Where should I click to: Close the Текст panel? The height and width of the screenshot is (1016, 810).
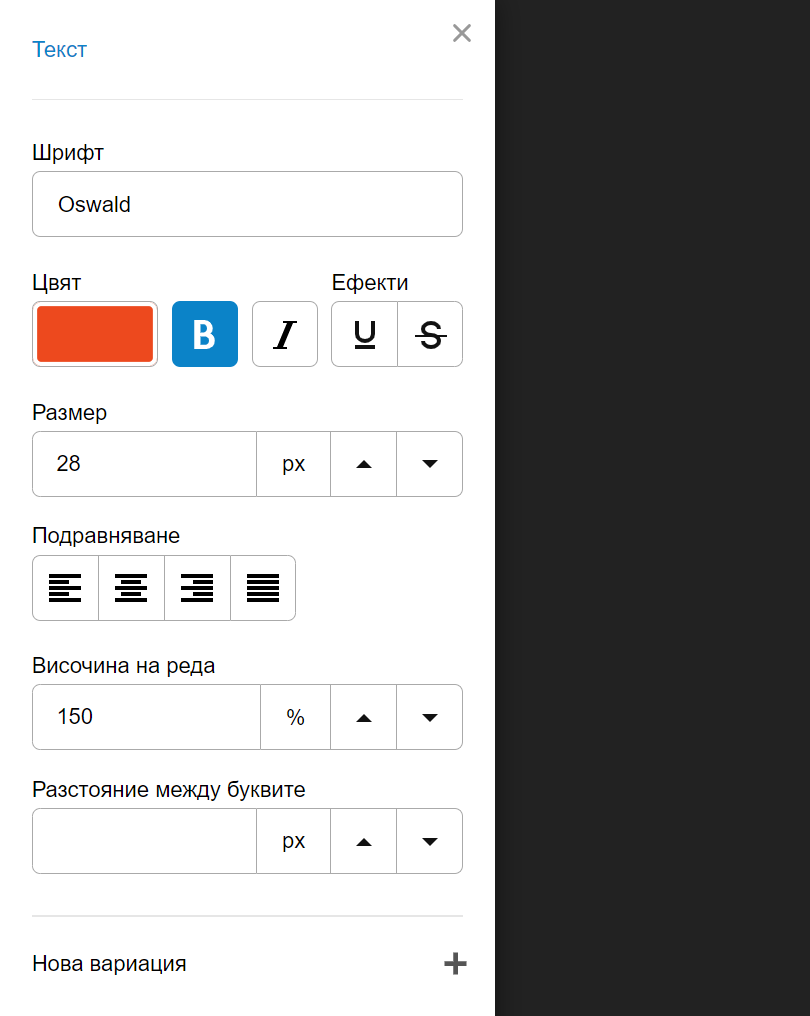461,33
